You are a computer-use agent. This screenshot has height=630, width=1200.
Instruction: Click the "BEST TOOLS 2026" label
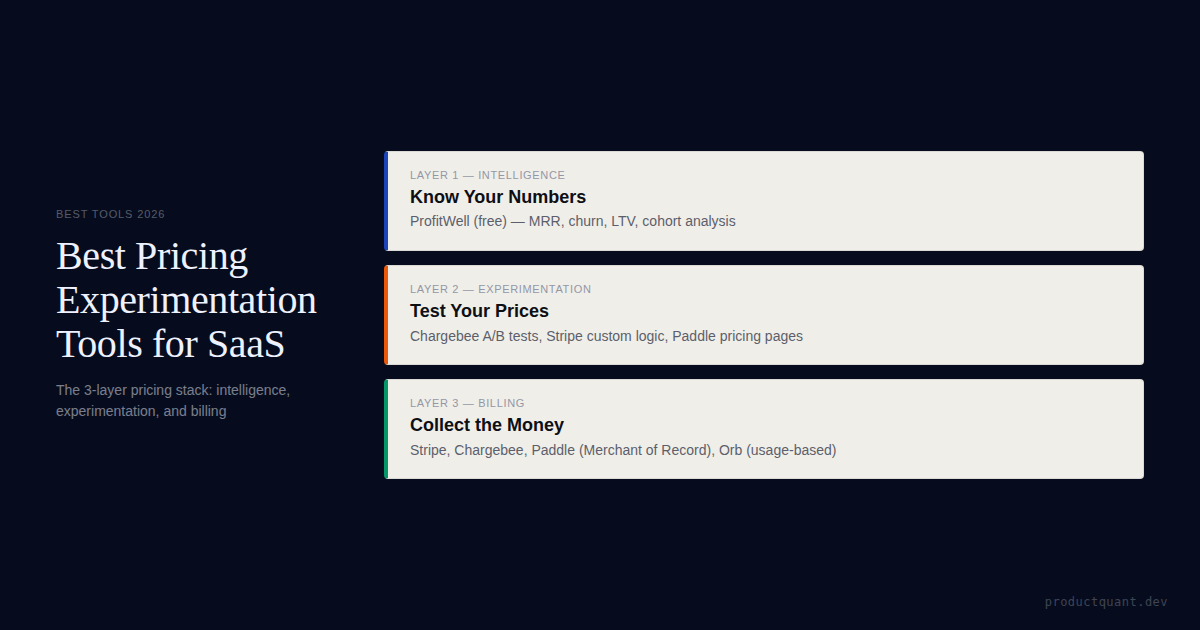110,214
